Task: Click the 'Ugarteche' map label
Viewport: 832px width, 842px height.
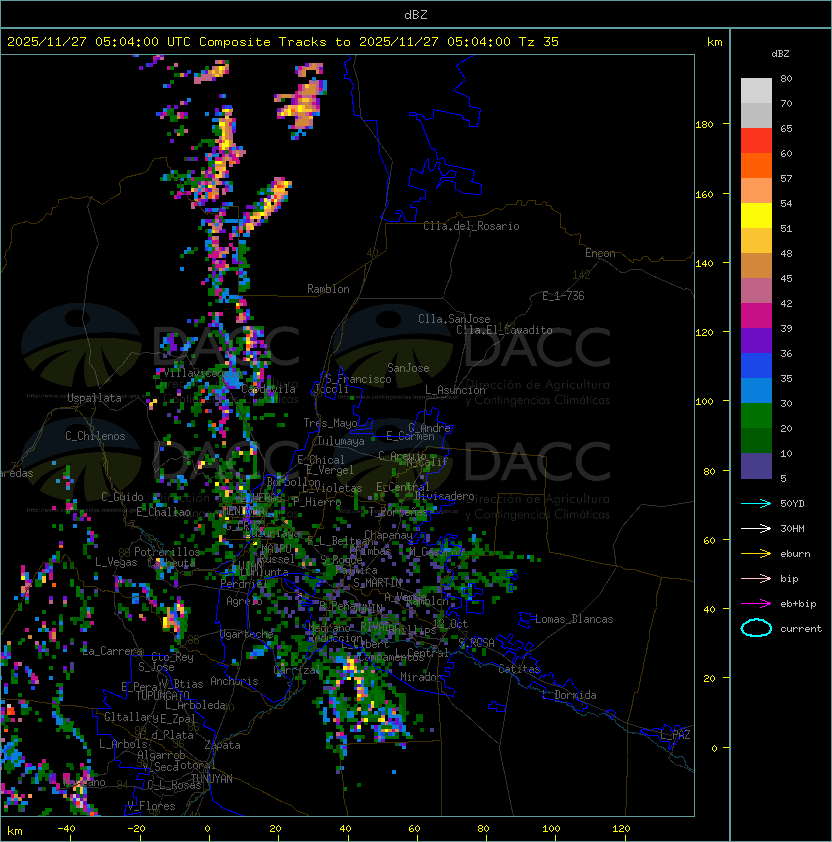Action: pos(247,634)
